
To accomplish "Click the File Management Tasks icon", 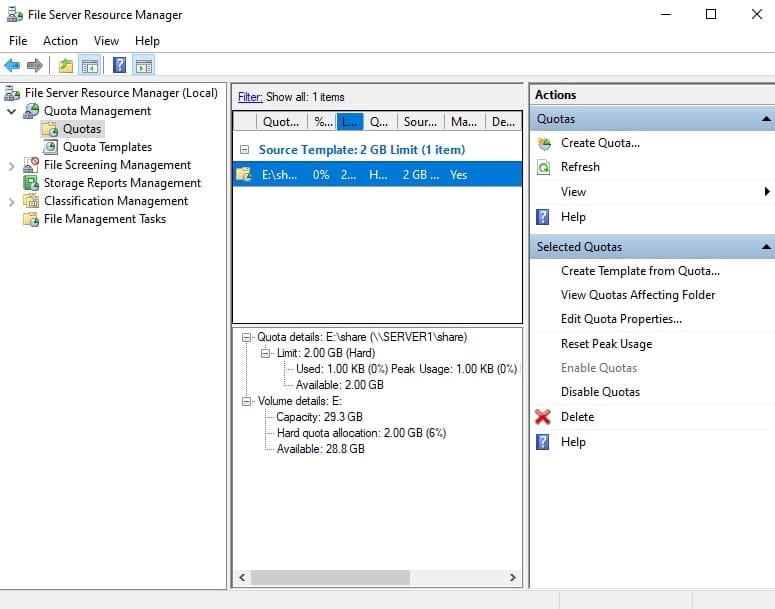I will click(x=31, y=219).
